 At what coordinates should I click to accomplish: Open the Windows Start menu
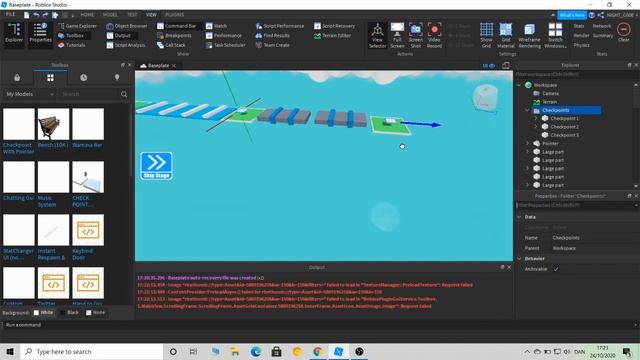[x=10, y=351]
